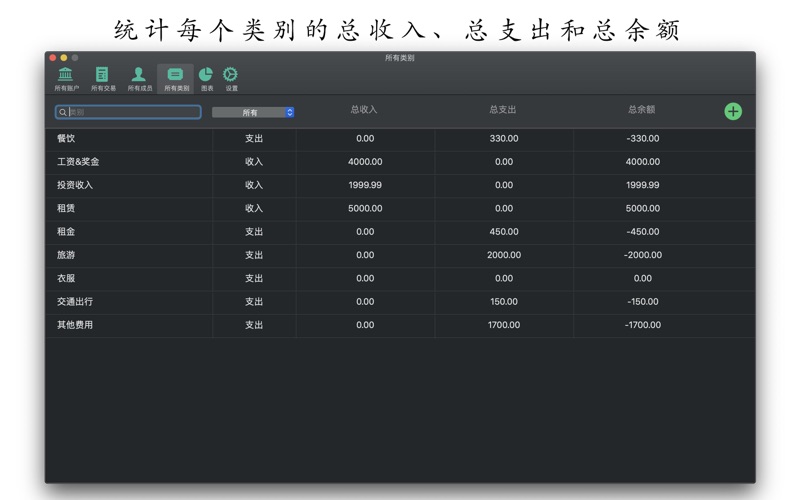Open the 所有交易 transactions toolbar icon
The image size is (800, 500).
tap(103, 79)
